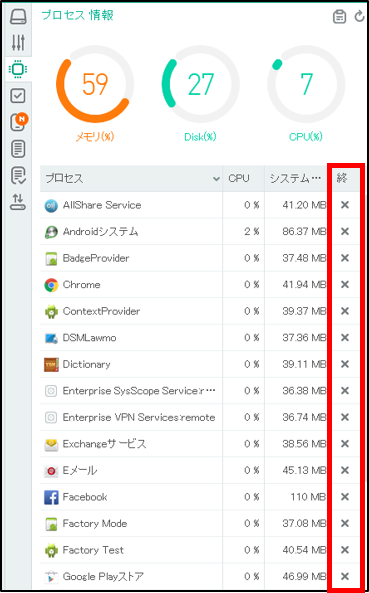The height and width of the screenshot is (593, 369).
Task: Click the 110 MB memory value
Action: pyautogui.click(x=308, y=497)
